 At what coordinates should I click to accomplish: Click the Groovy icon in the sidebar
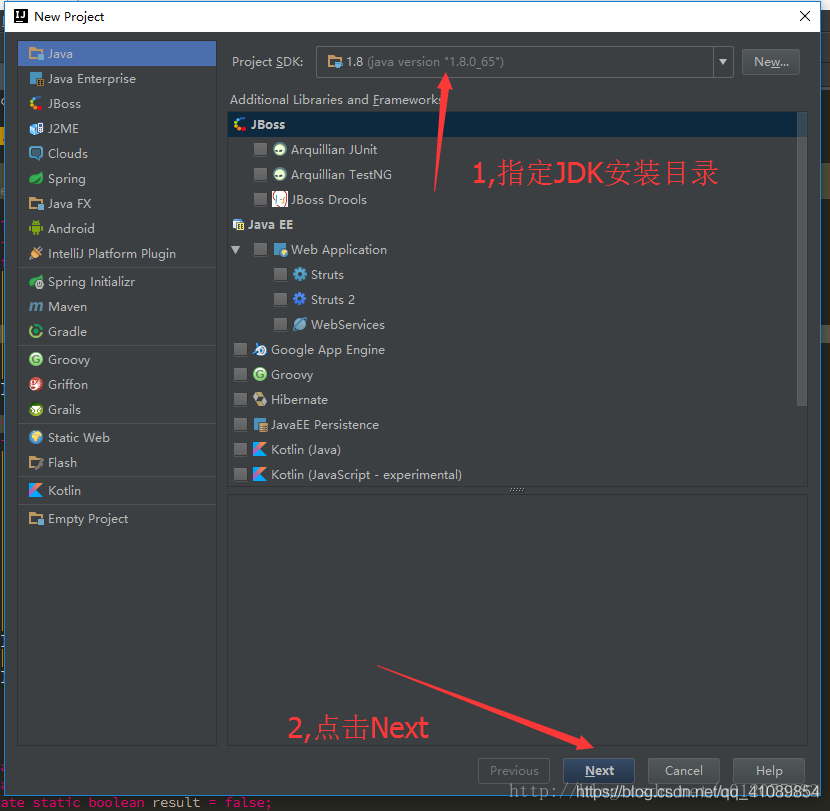pos(36,359)
